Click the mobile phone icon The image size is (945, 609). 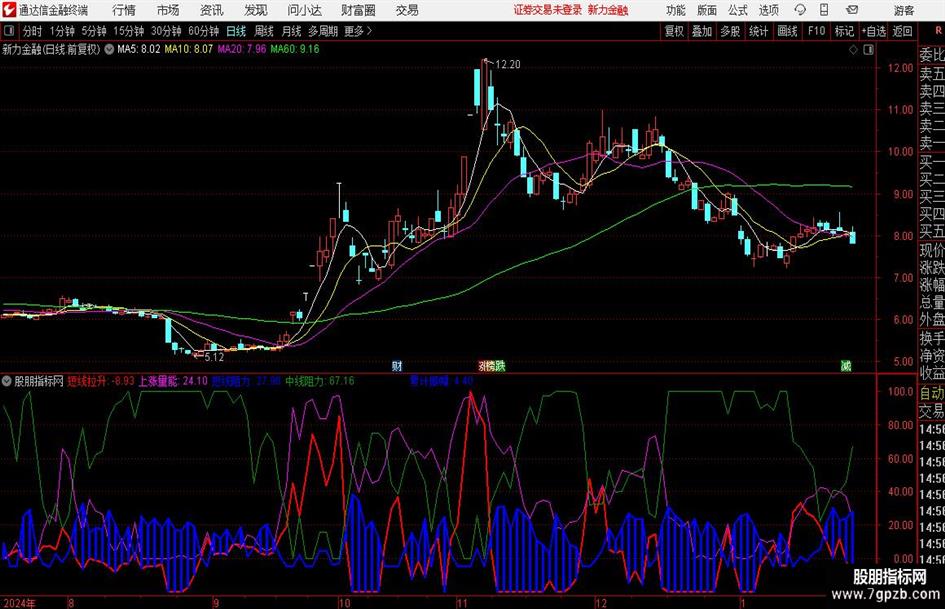click(x=824, y=10)
